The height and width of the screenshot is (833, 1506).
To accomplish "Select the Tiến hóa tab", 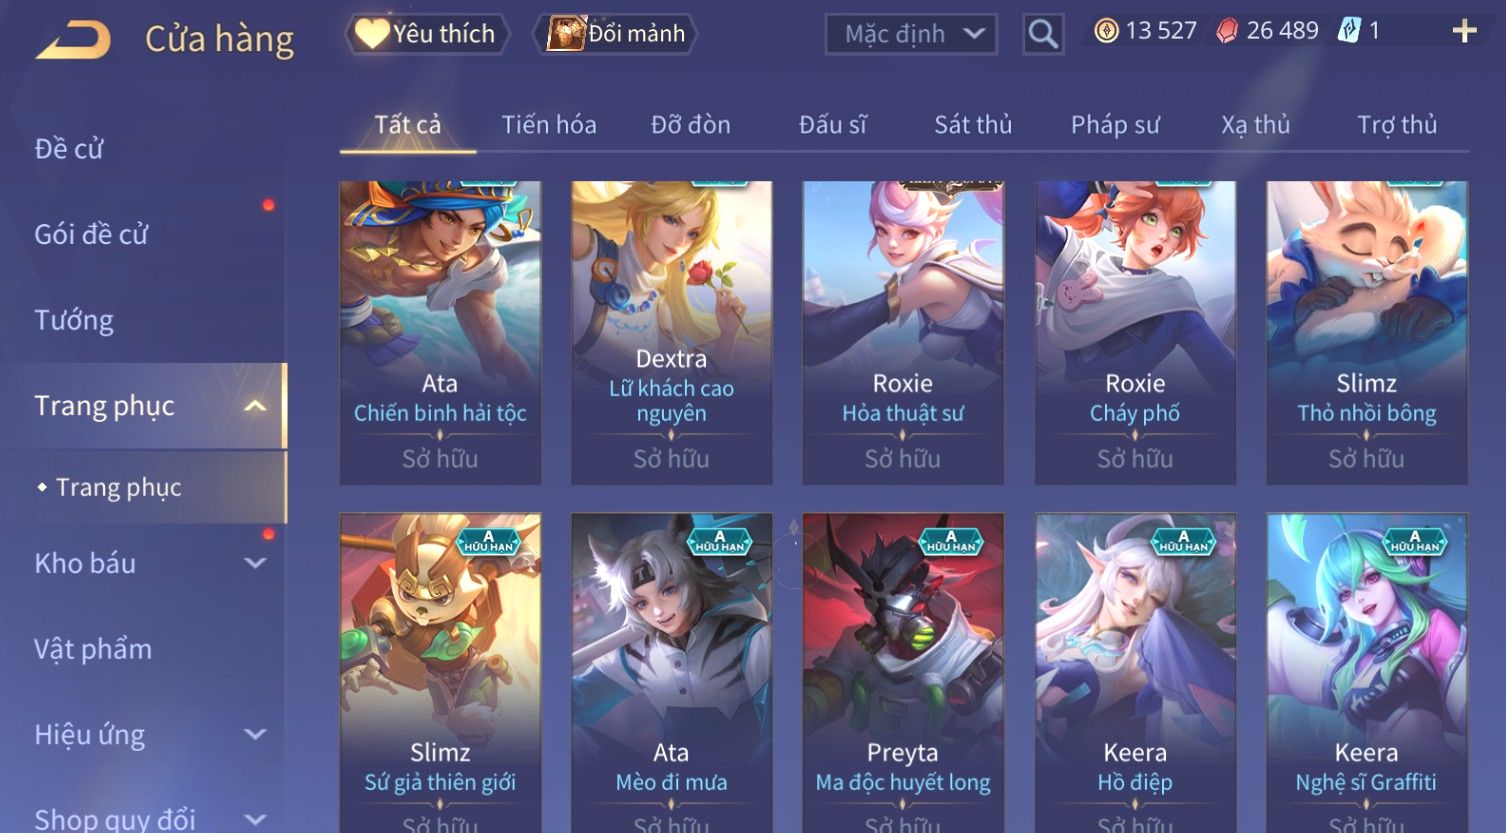I will [549, 125].
